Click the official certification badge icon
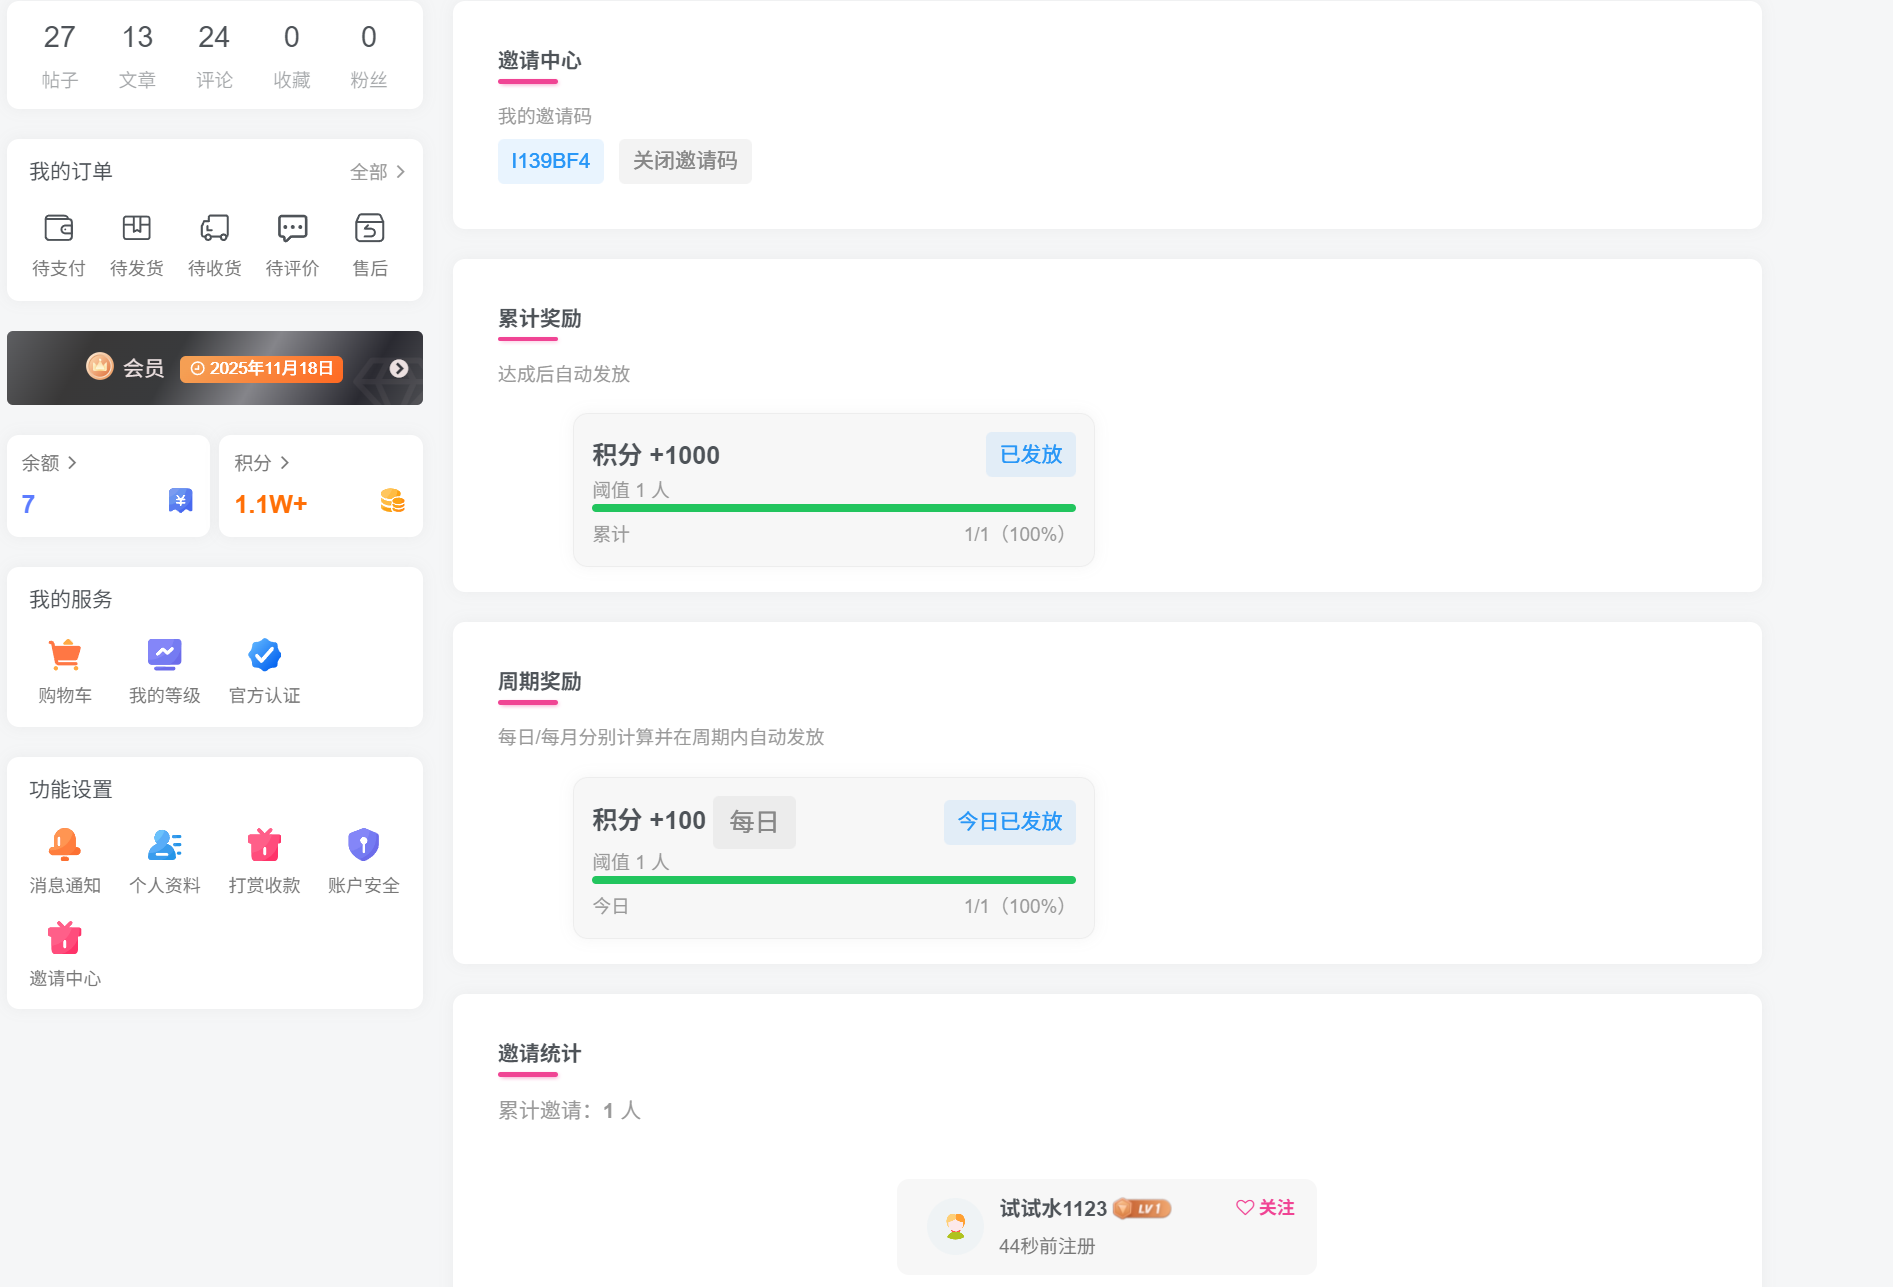 click(x=265, y=655)
